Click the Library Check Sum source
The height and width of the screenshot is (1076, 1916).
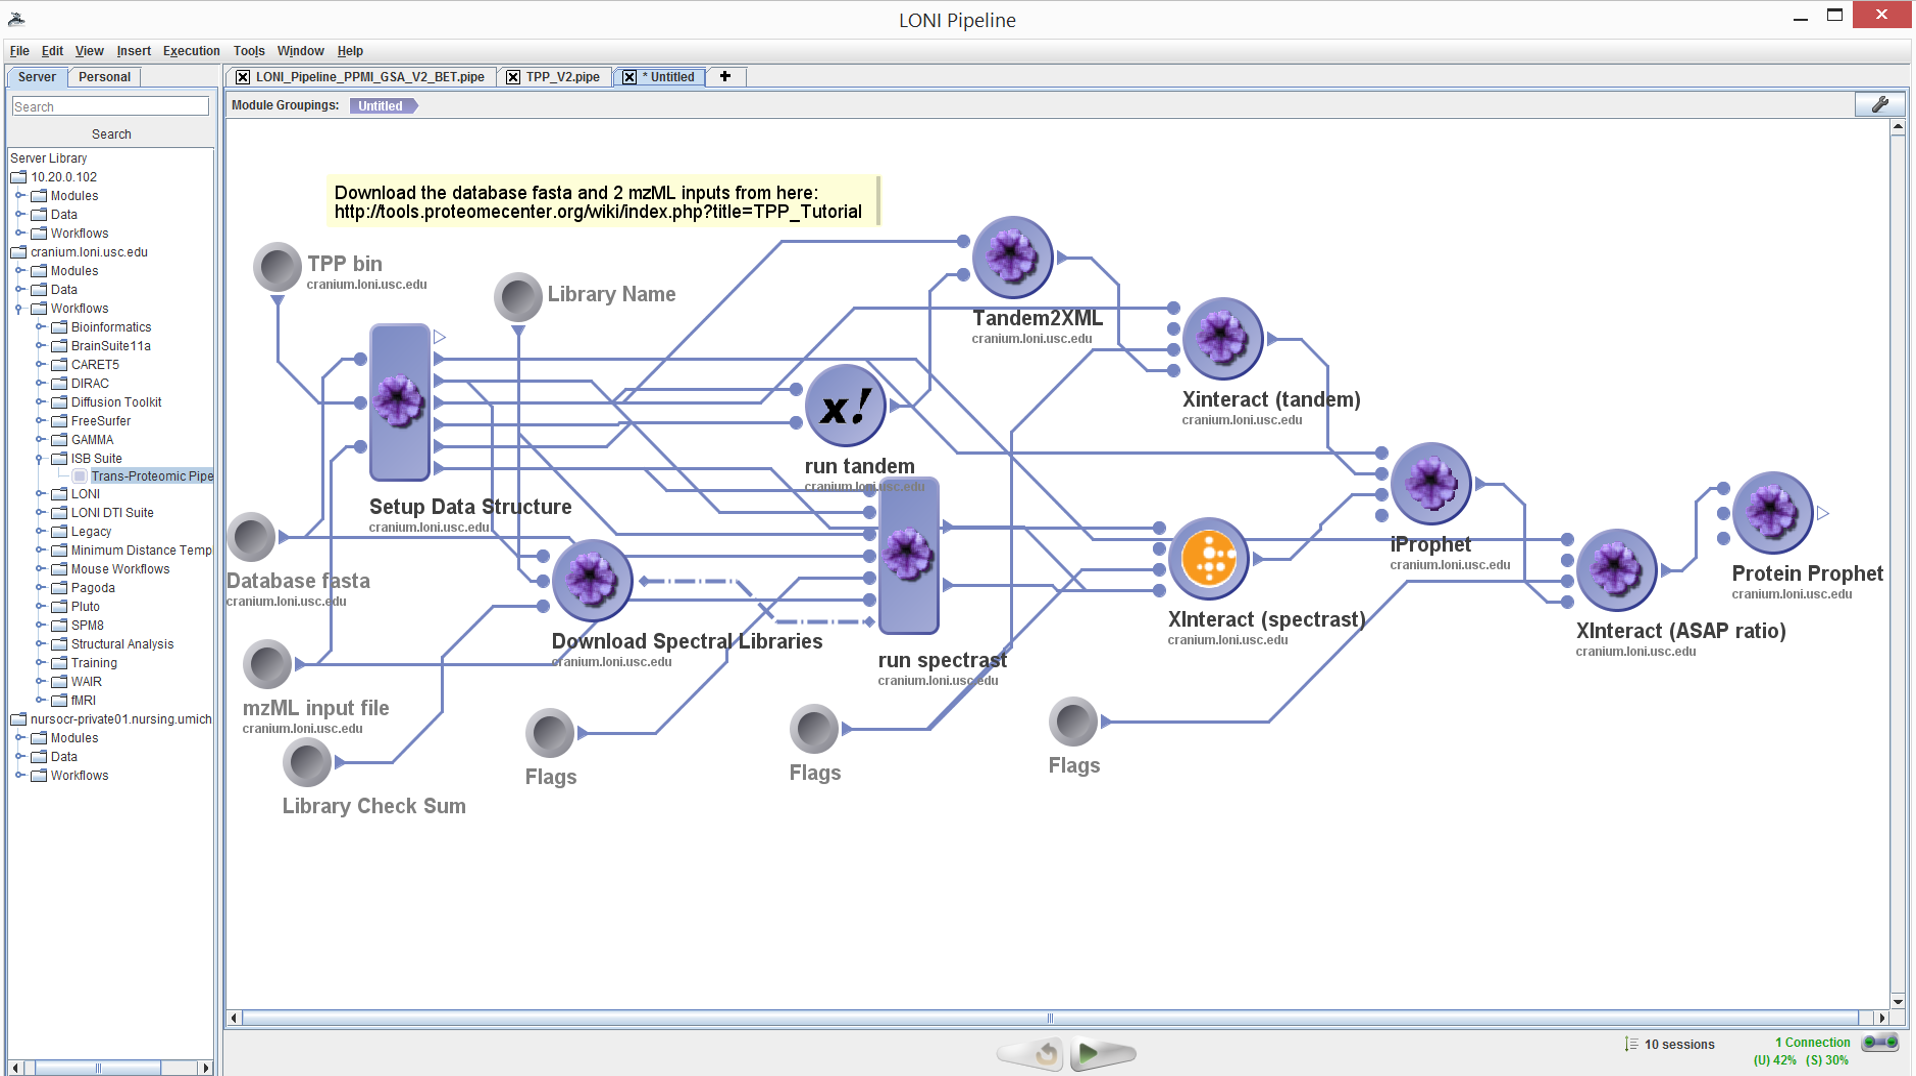click(x=307, y=763)
